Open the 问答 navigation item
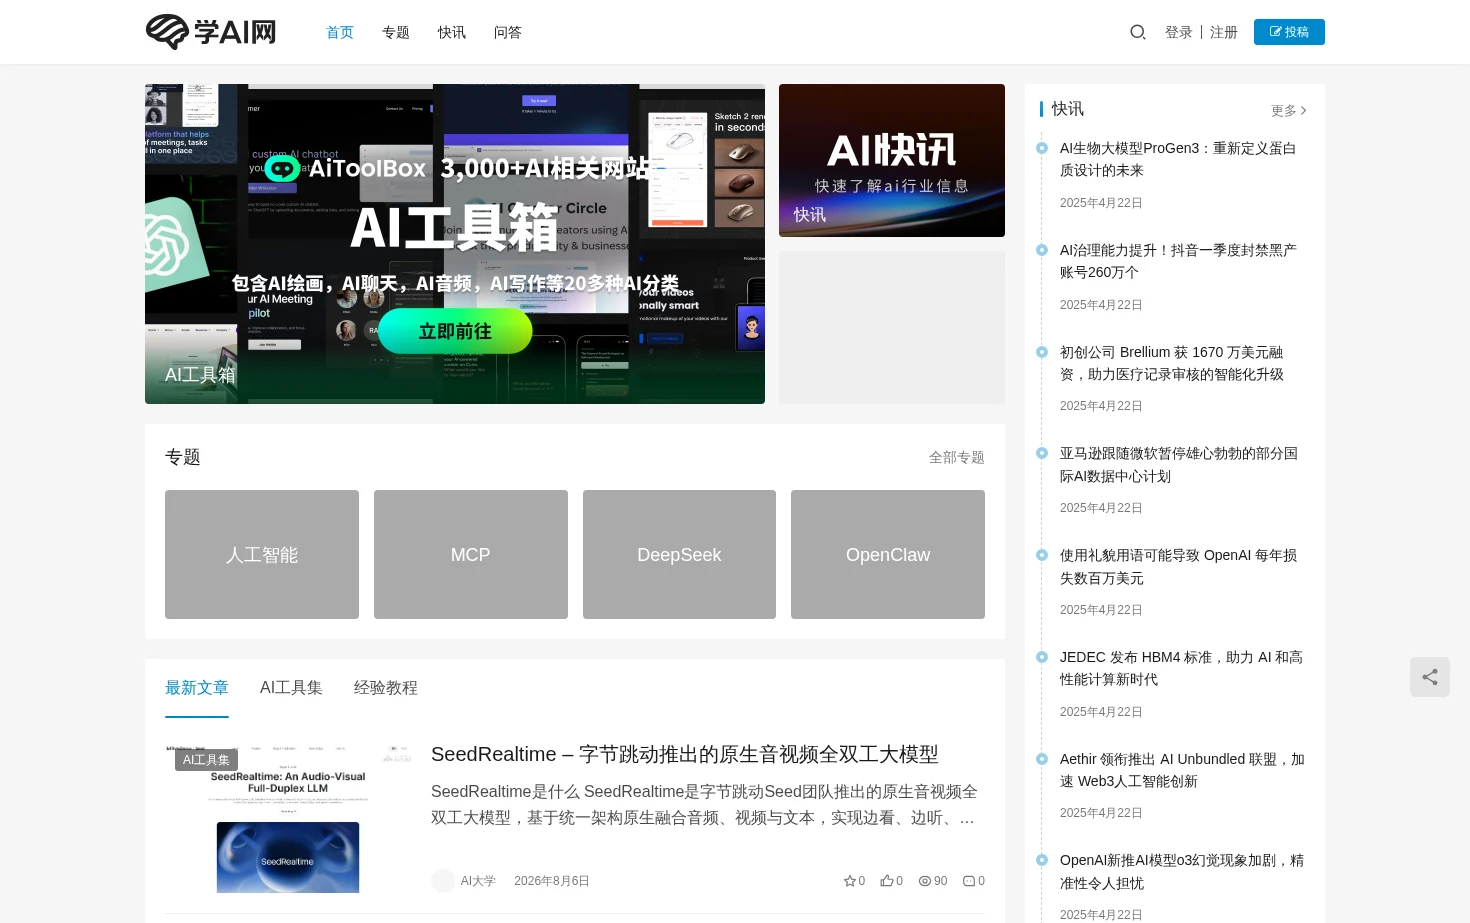1470x923 pixels. 508,32
